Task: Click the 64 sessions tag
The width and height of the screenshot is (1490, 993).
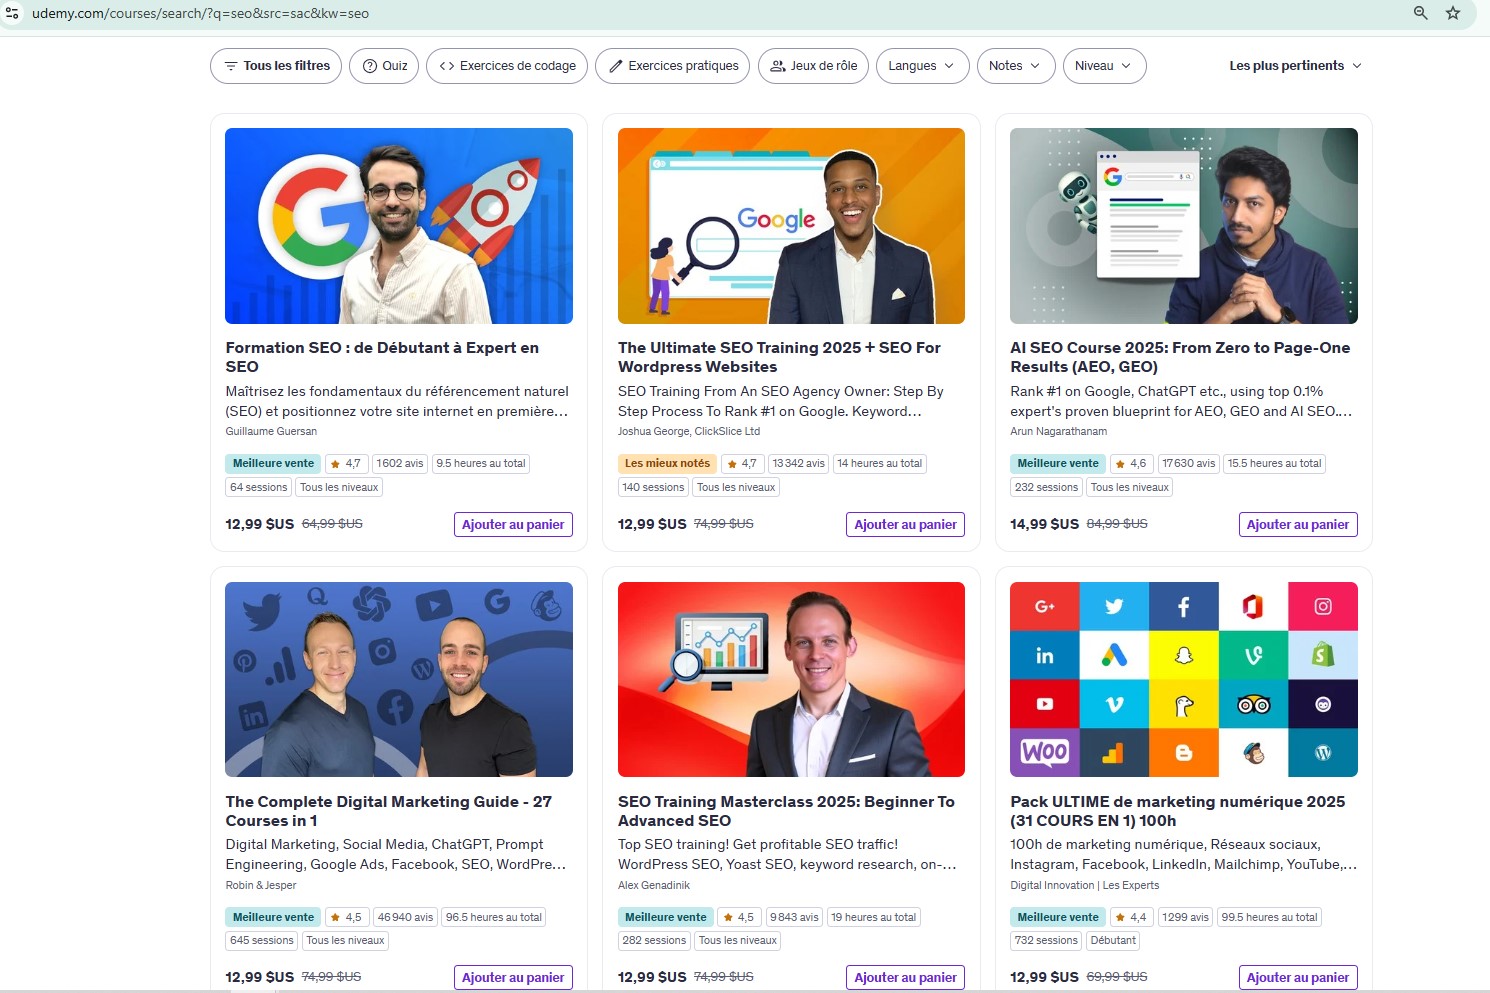Action: click(x=258, y=487)
